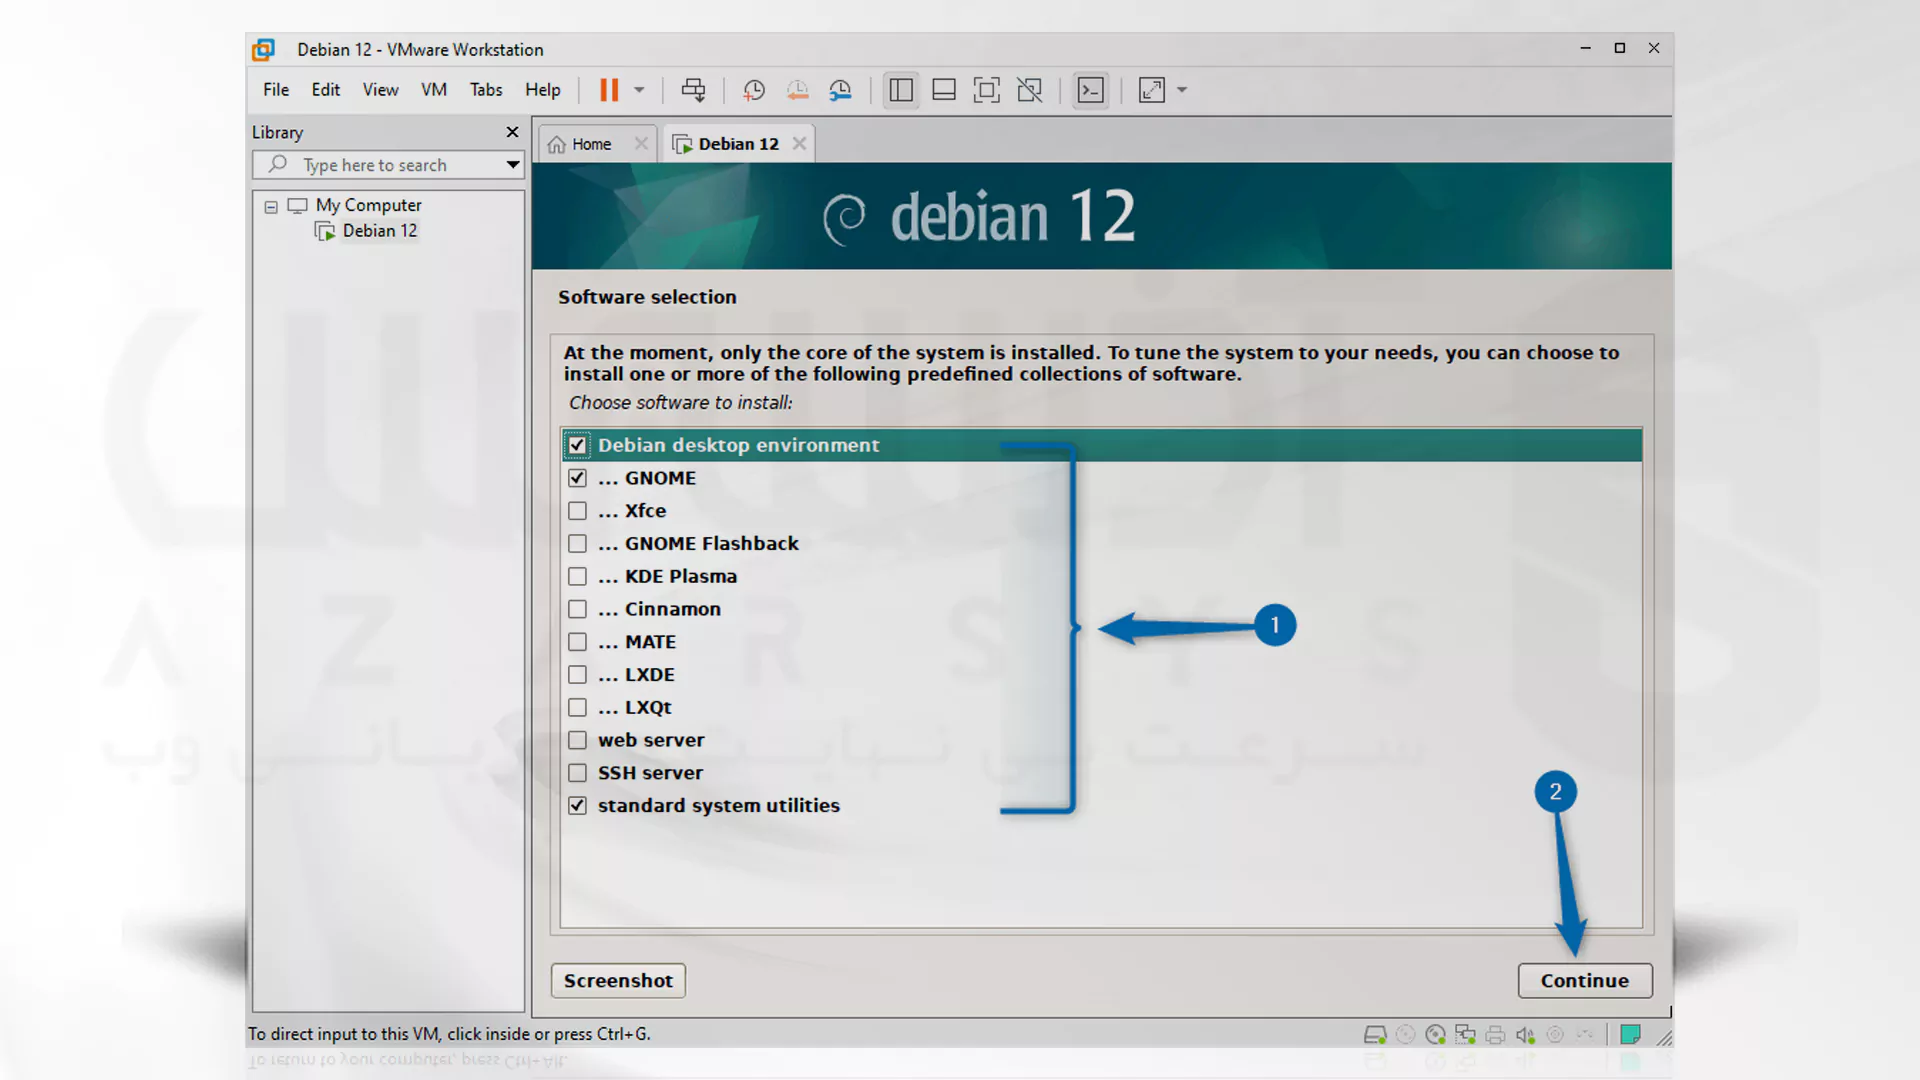The width and height of the screenshot is (1920, 1080).
Task: Check the KDE Plasma checkbox
Action: (577, 577)
